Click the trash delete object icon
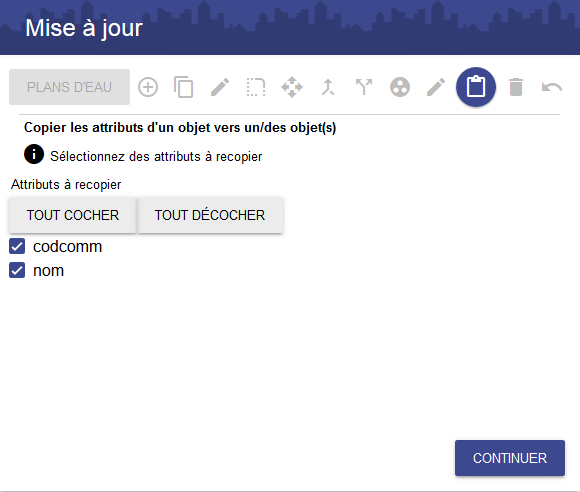The height and width of the screenshot is (492, 580). coord(516,87)
